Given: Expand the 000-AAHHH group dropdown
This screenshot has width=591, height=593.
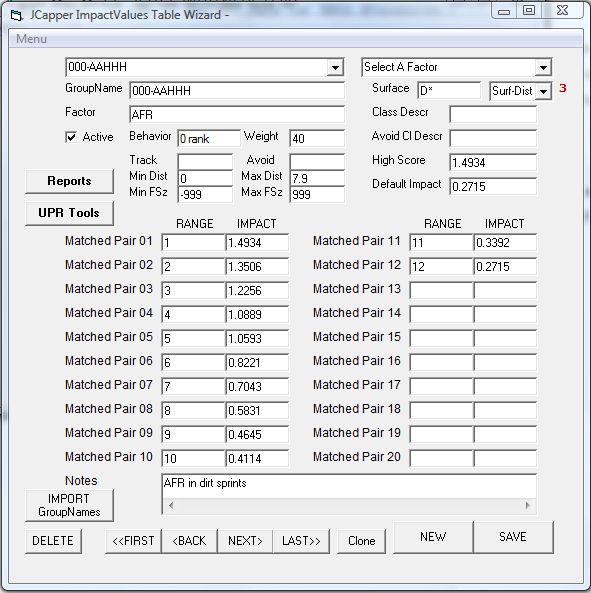Looking at the screenshot, I should point(335,68).
